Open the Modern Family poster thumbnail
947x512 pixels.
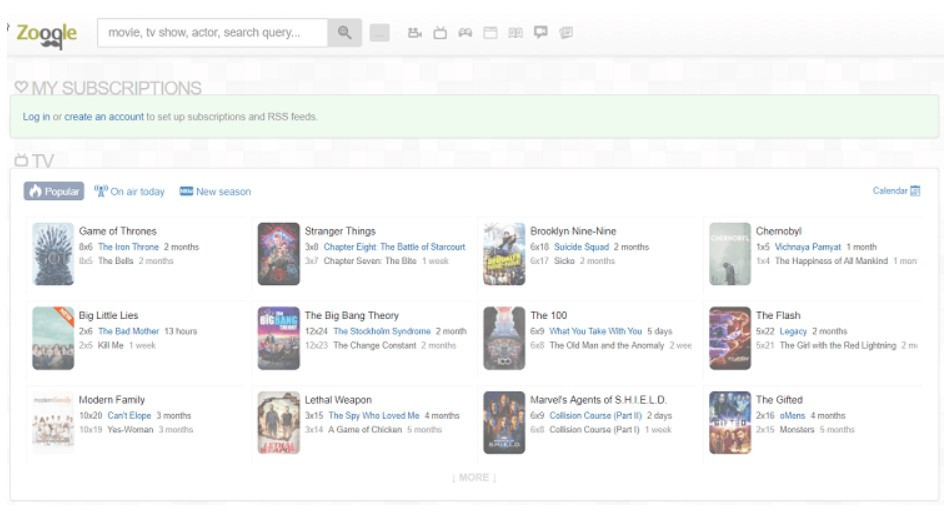coord(53,423)
